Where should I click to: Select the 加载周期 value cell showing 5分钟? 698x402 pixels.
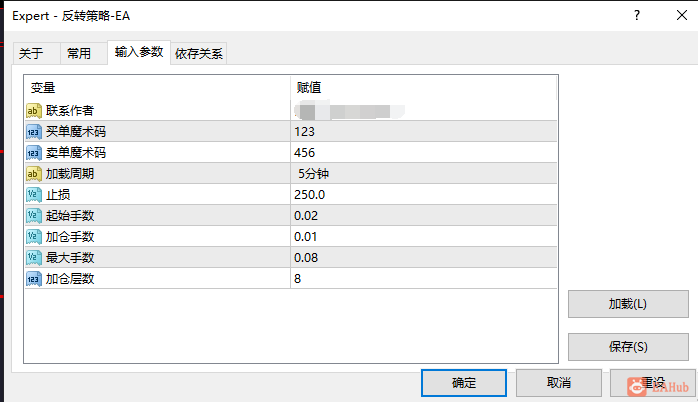[x=423, y=174]
